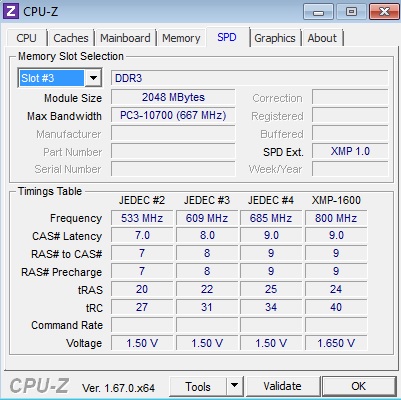Click the tRC value 27

tap(142, 307)
